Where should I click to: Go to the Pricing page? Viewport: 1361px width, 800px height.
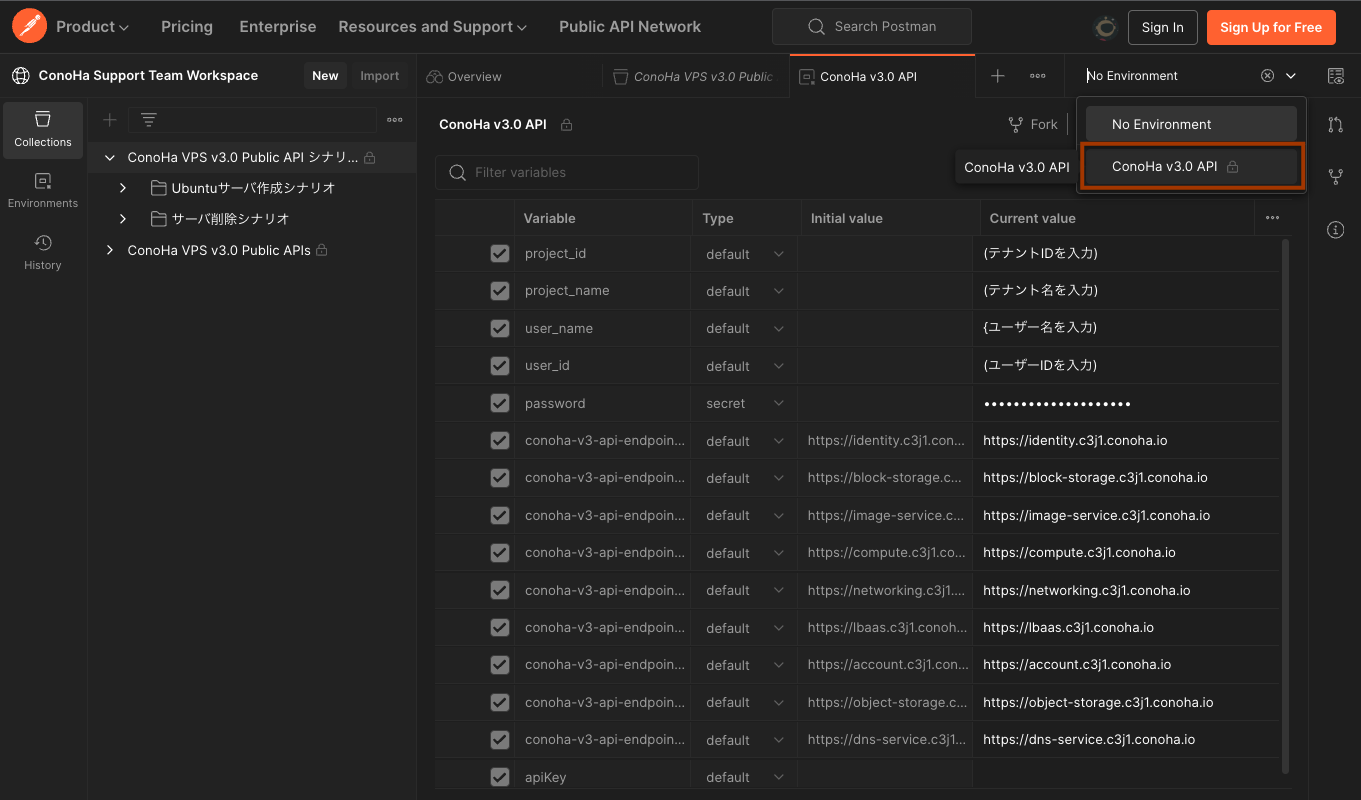click(187, 27)
